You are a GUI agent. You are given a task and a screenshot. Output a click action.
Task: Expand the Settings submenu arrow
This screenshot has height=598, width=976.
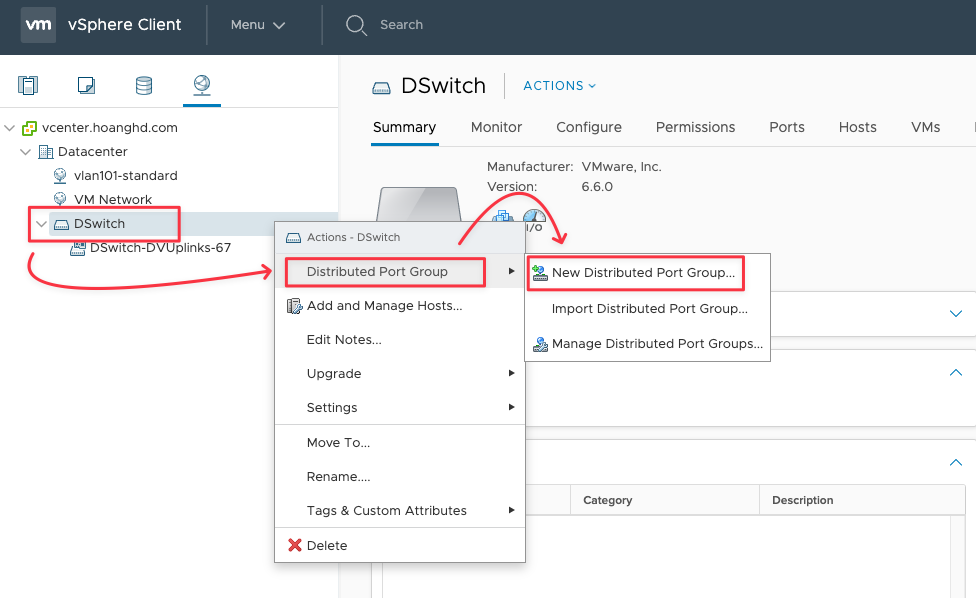511,407
